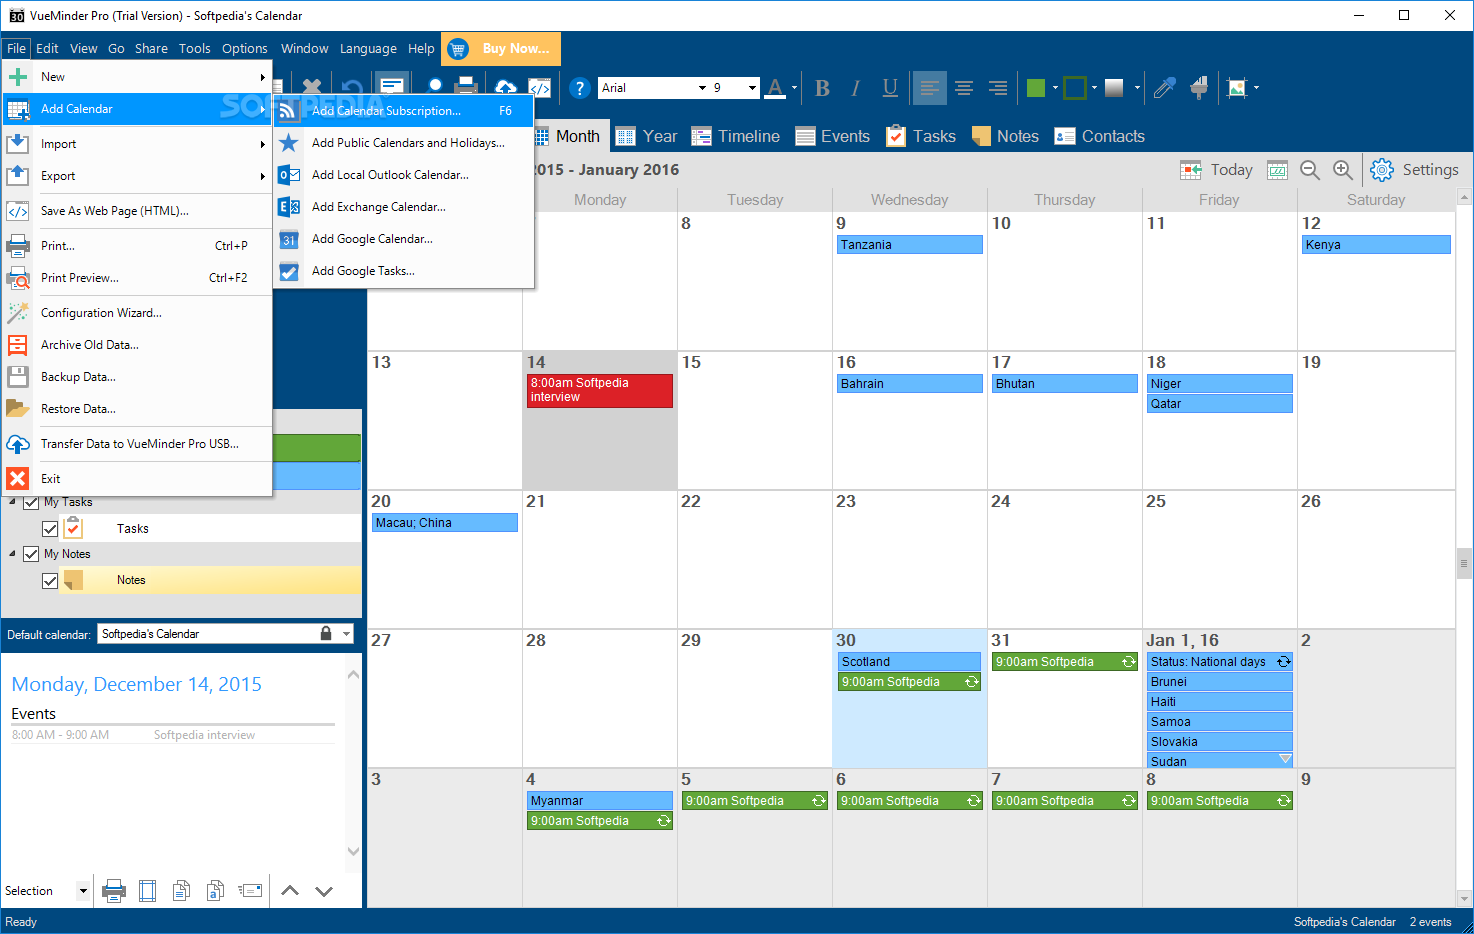Open the Tools menu
Viewport: 1474px width, 934px height.
[x=195, y=49]
